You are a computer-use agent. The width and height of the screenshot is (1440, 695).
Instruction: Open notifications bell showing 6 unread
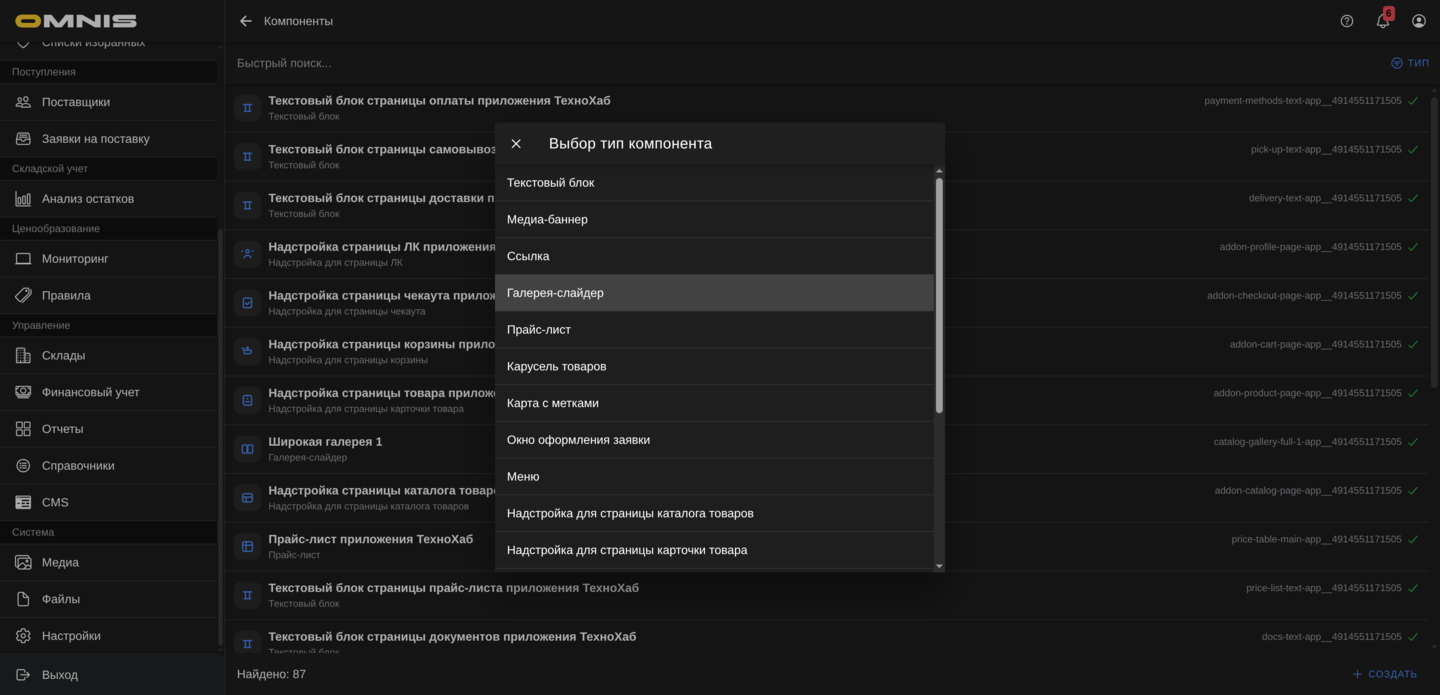[x=1382, y=20]
